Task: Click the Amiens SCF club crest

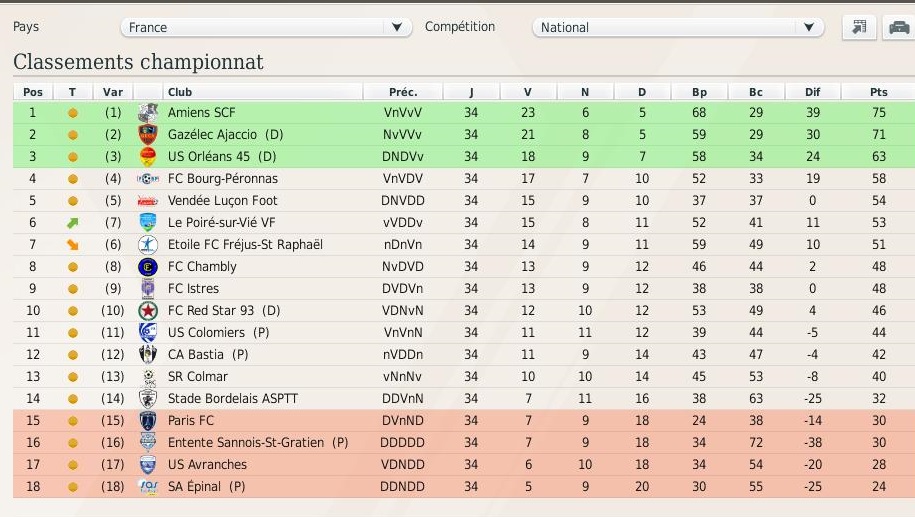Action: point(148,113)
